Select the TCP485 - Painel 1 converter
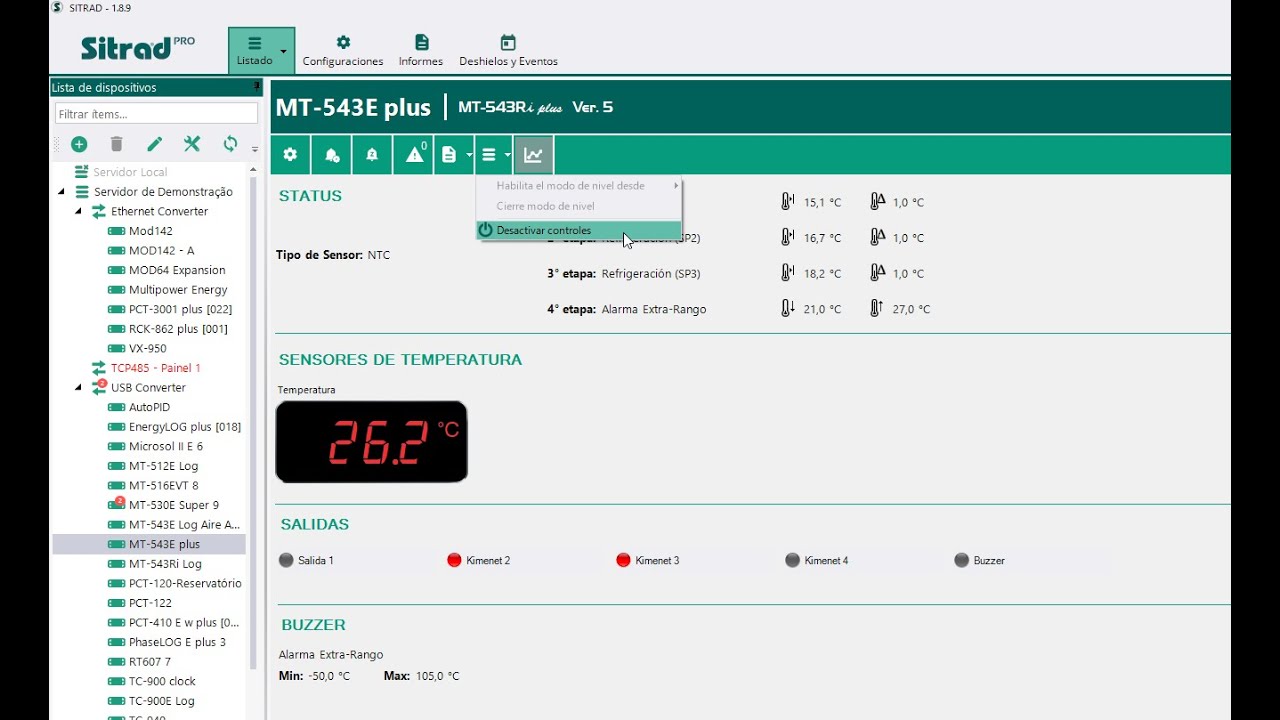Screen dimensions: 1280x720 click(x=155, y=368)
